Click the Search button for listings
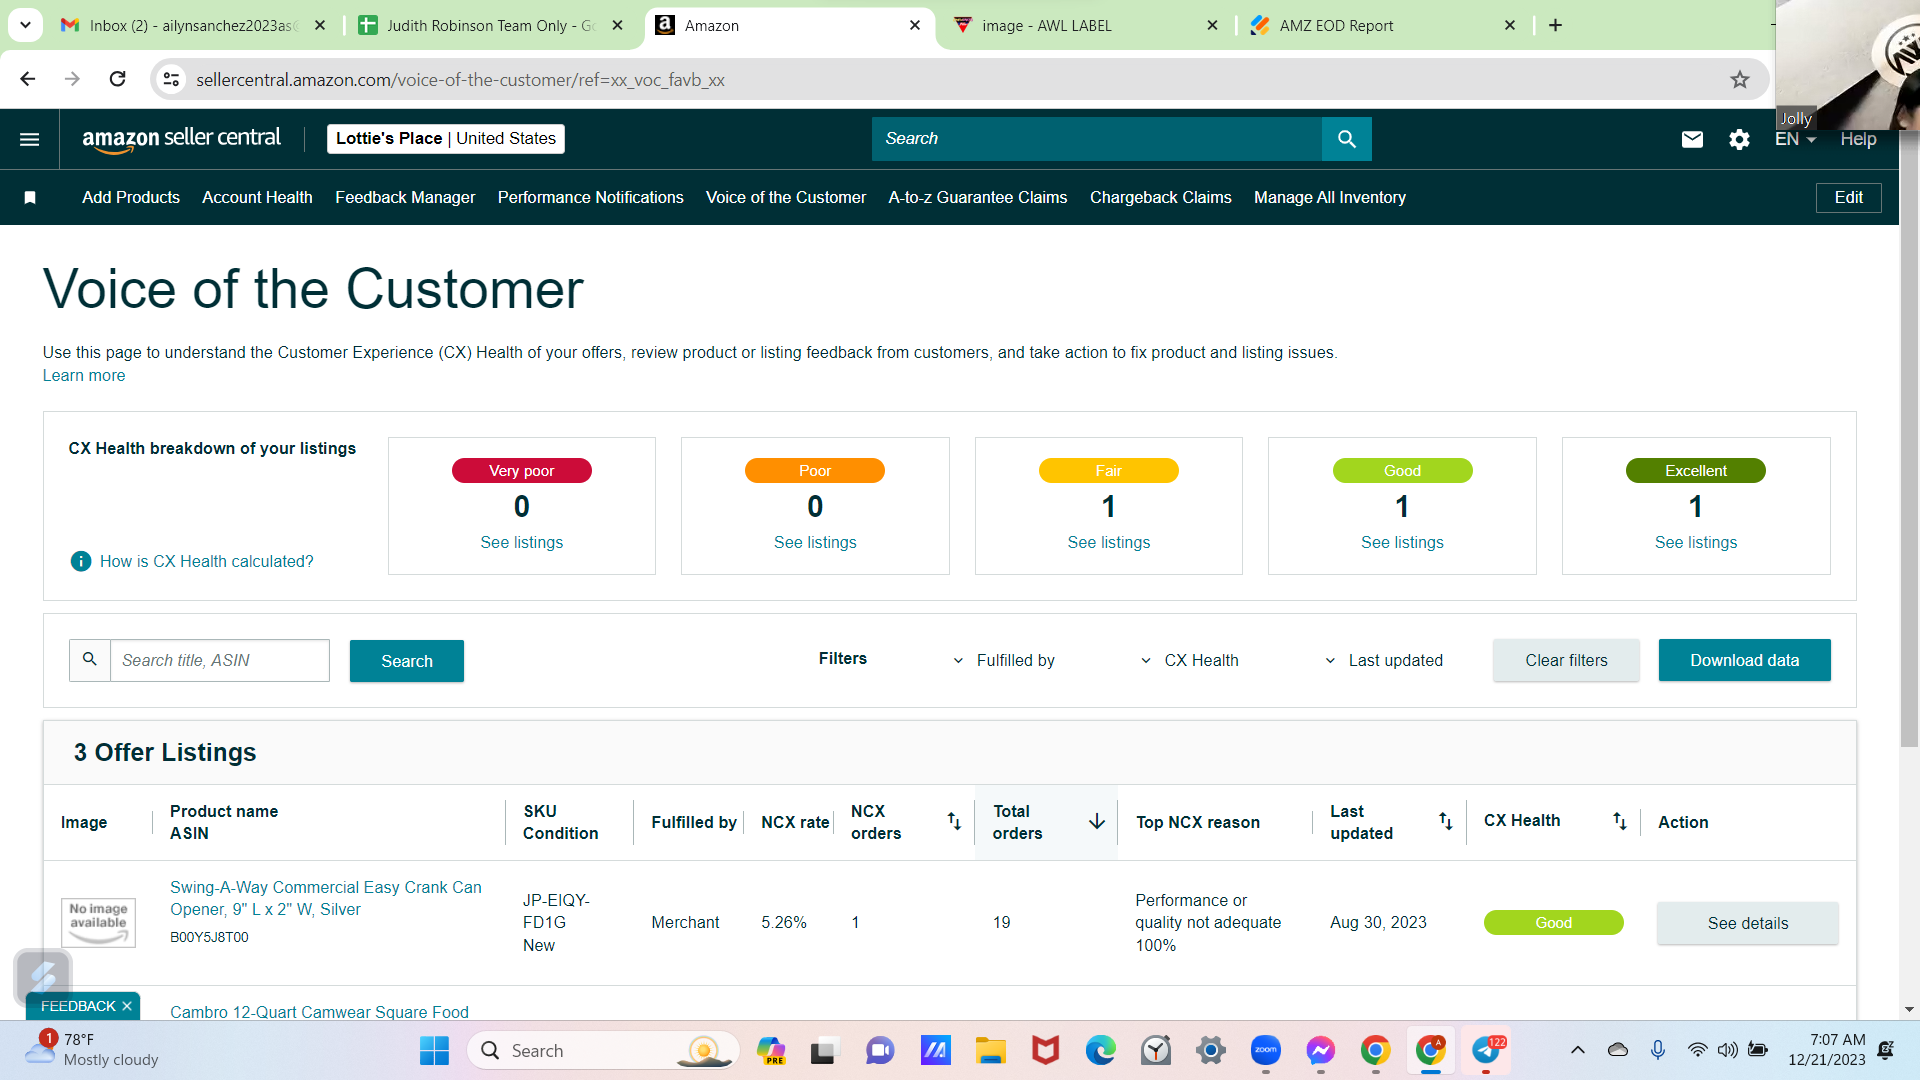Image resolution: width=1920 pixels, height=1080 pixels. [407, 661]
